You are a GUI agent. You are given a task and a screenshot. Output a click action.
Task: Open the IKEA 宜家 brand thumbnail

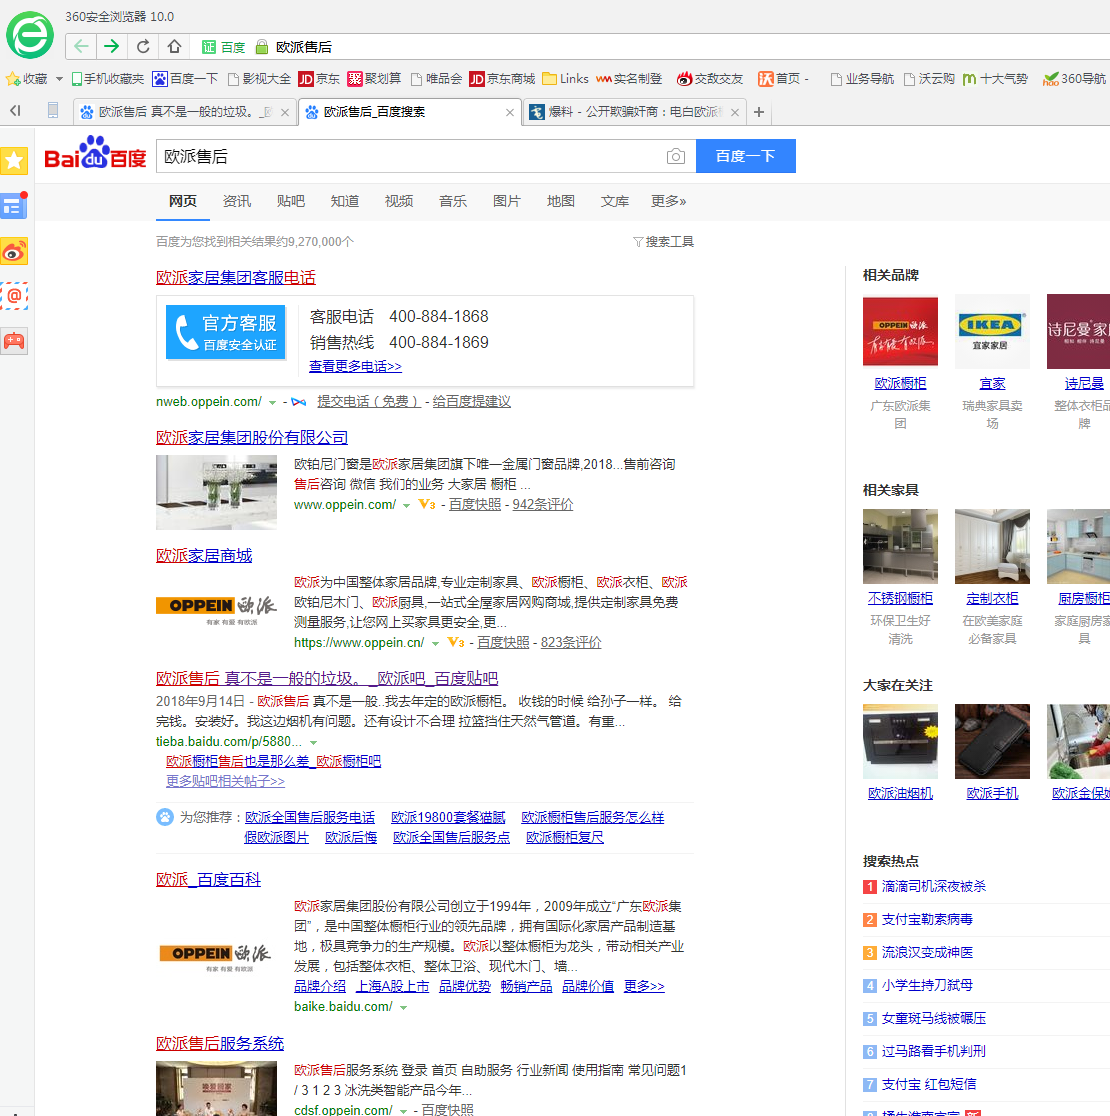(992, 331)
